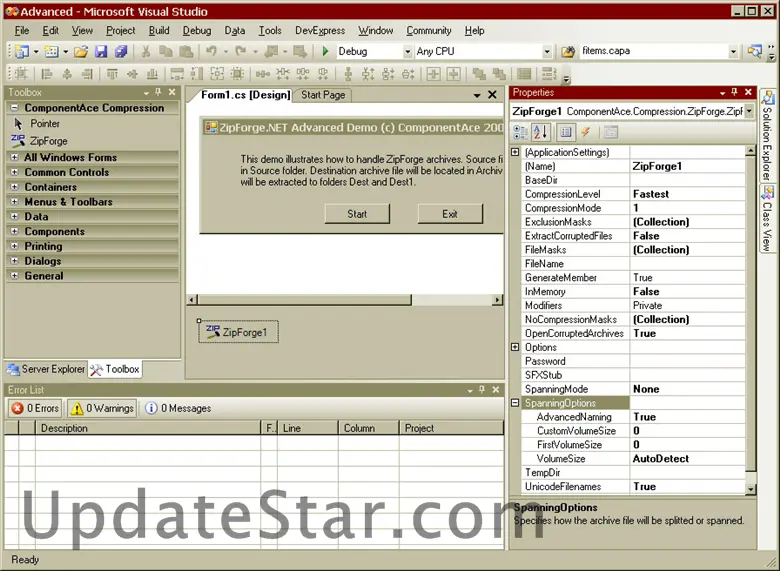Open the Solution Explorer side tab

pyautogui.click(x=768, y=135)
